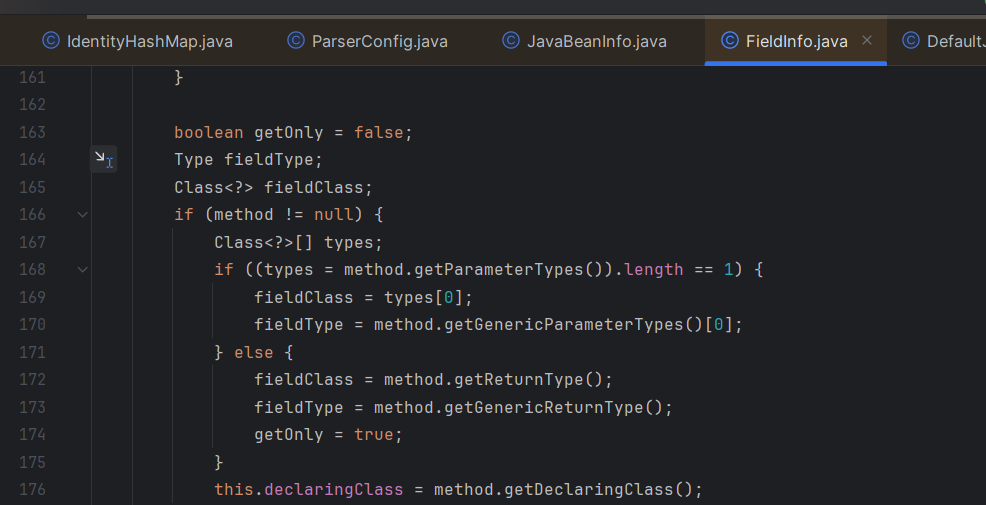Click line number 163 in the gutter

coord(32,132)
